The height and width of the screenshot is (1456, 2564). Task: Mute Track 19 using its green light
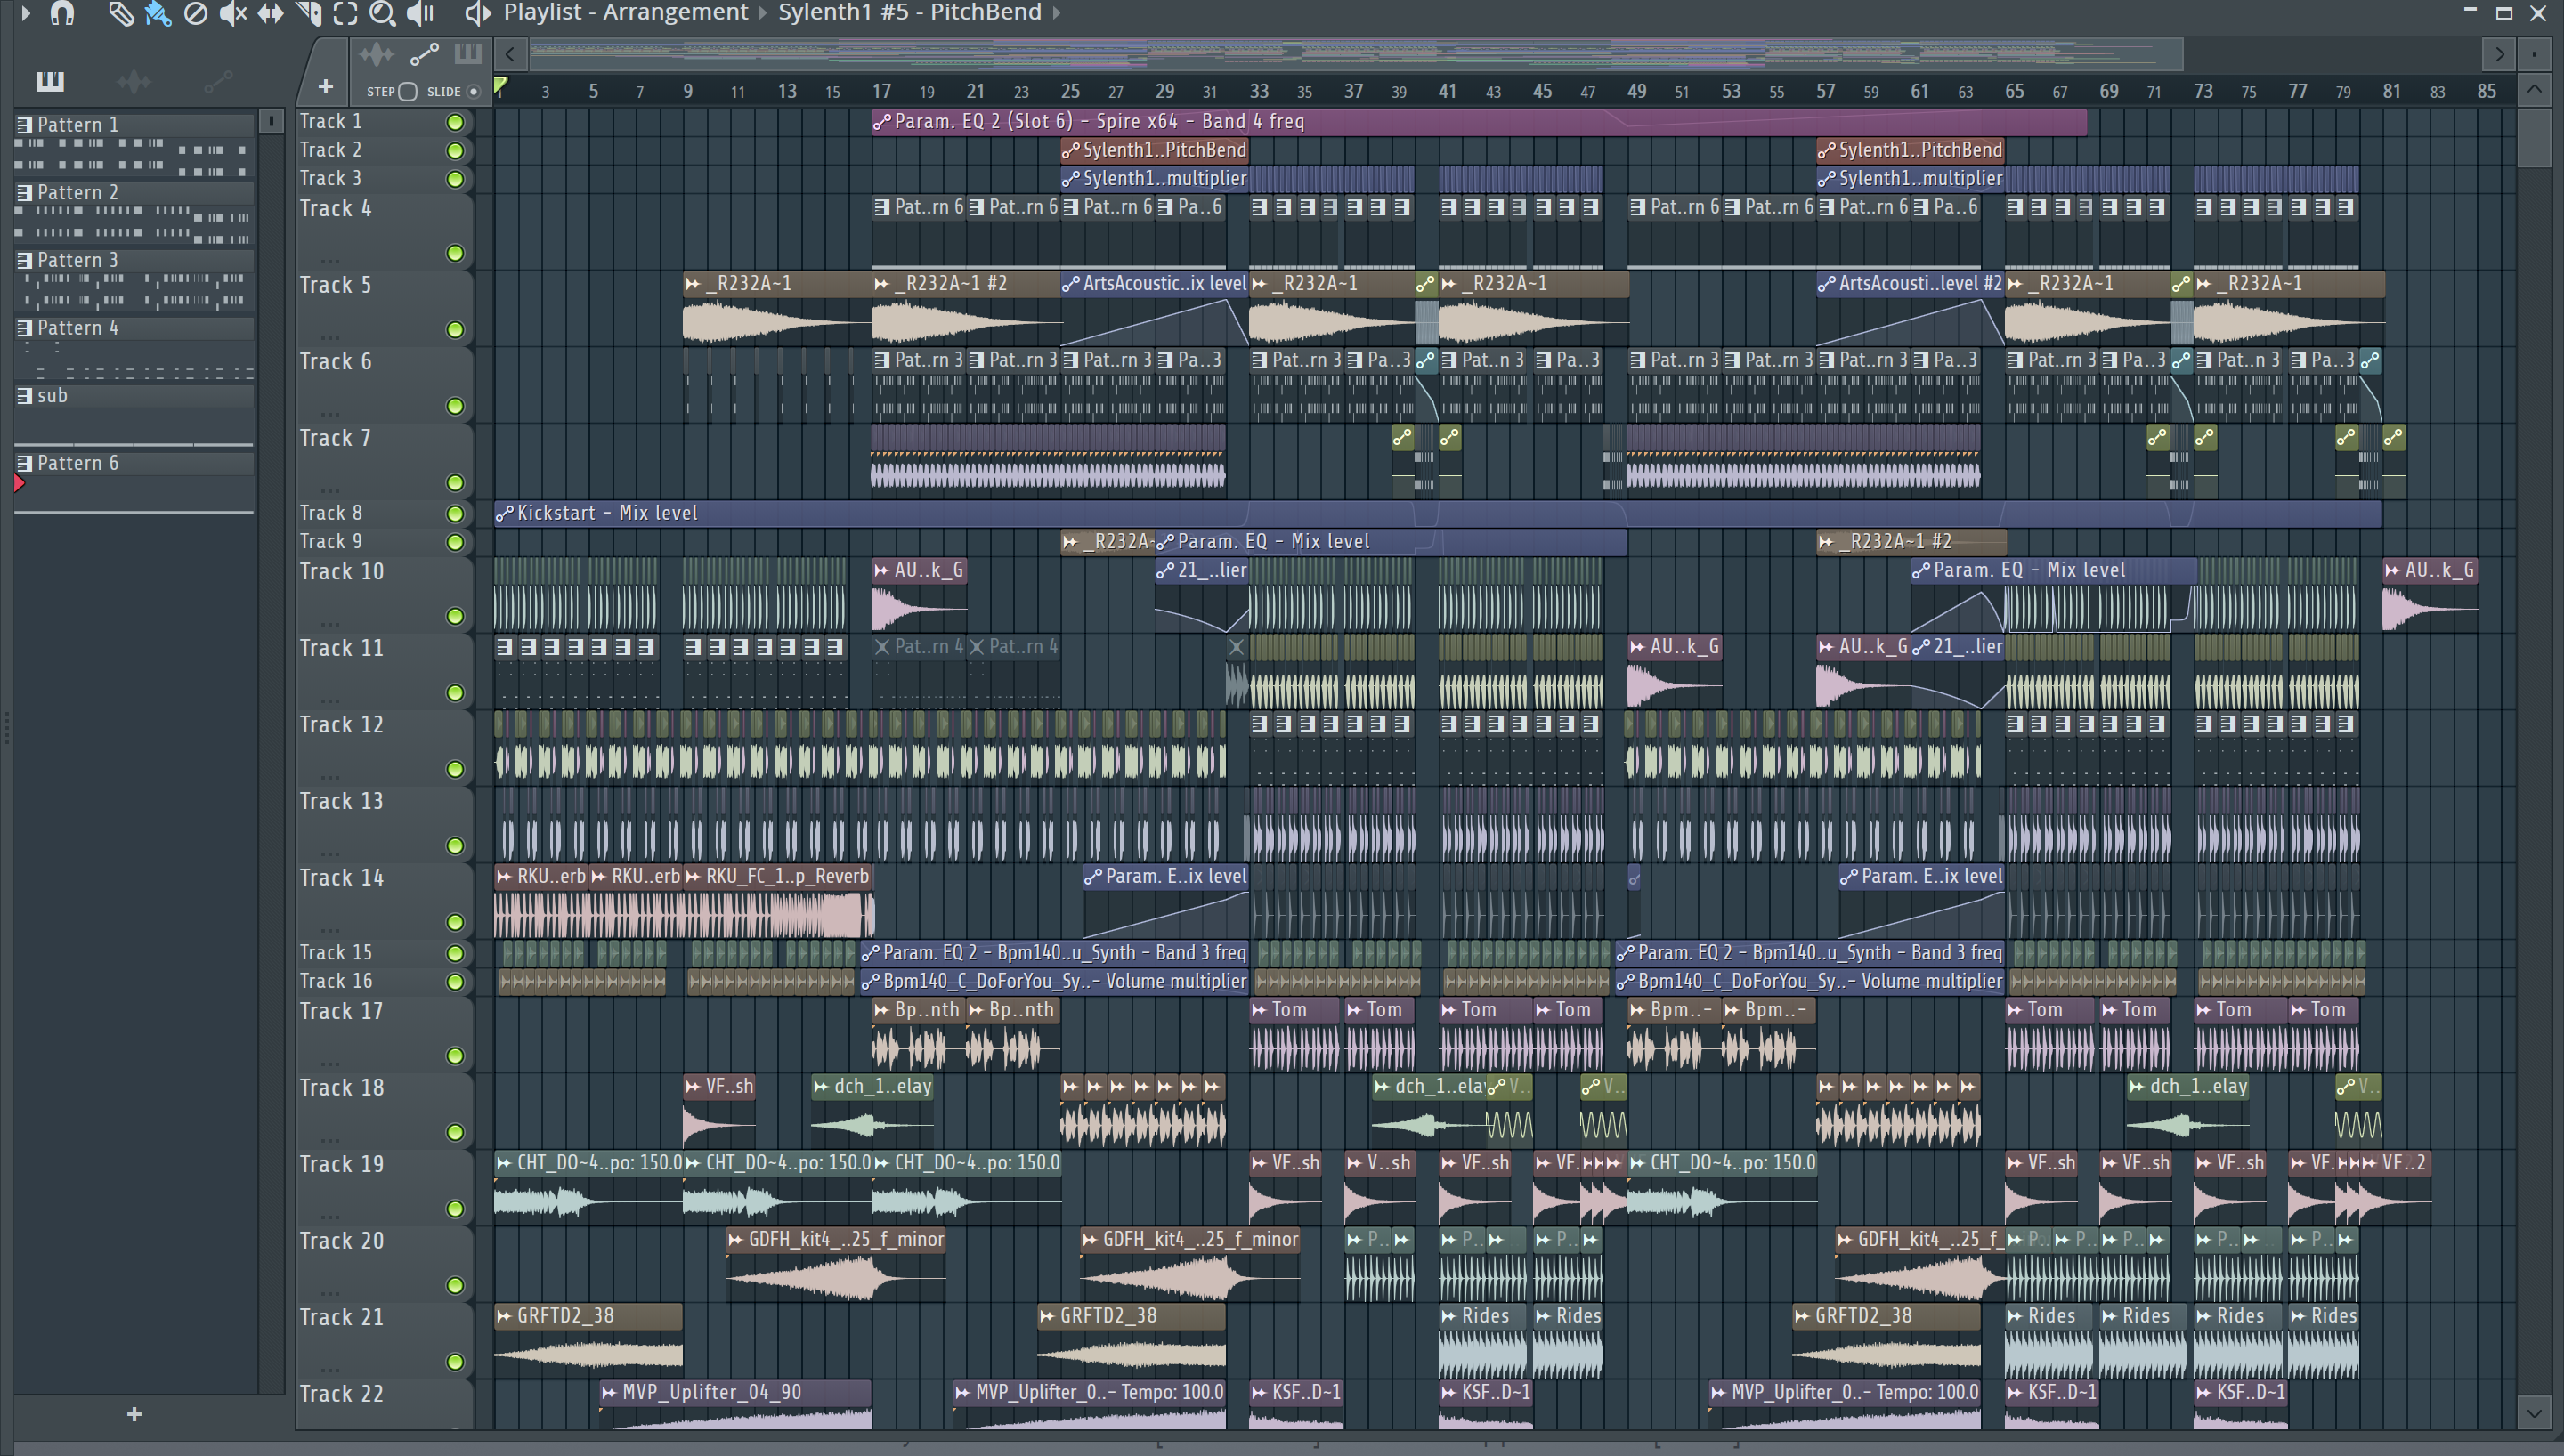point(455,1209)
